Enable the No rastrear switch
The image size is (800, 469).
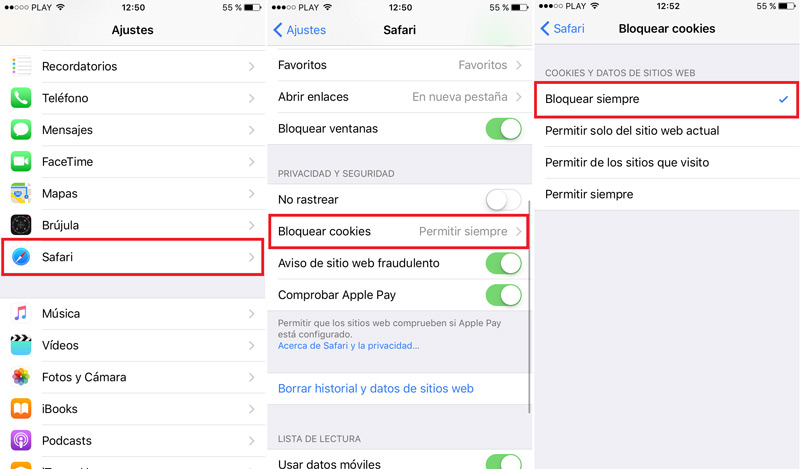click(504, 200)
